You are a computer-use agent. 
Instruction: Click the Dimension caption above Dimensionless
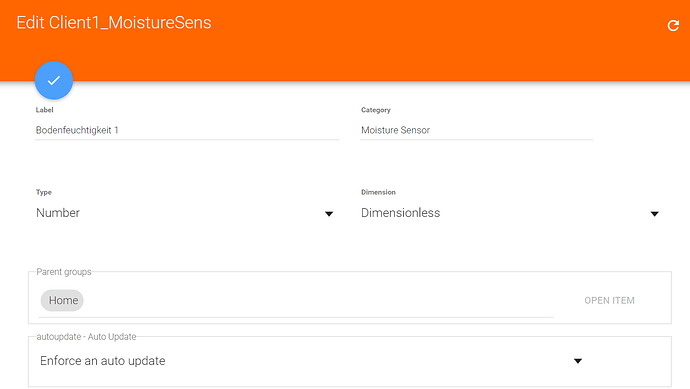coord(378,192)
